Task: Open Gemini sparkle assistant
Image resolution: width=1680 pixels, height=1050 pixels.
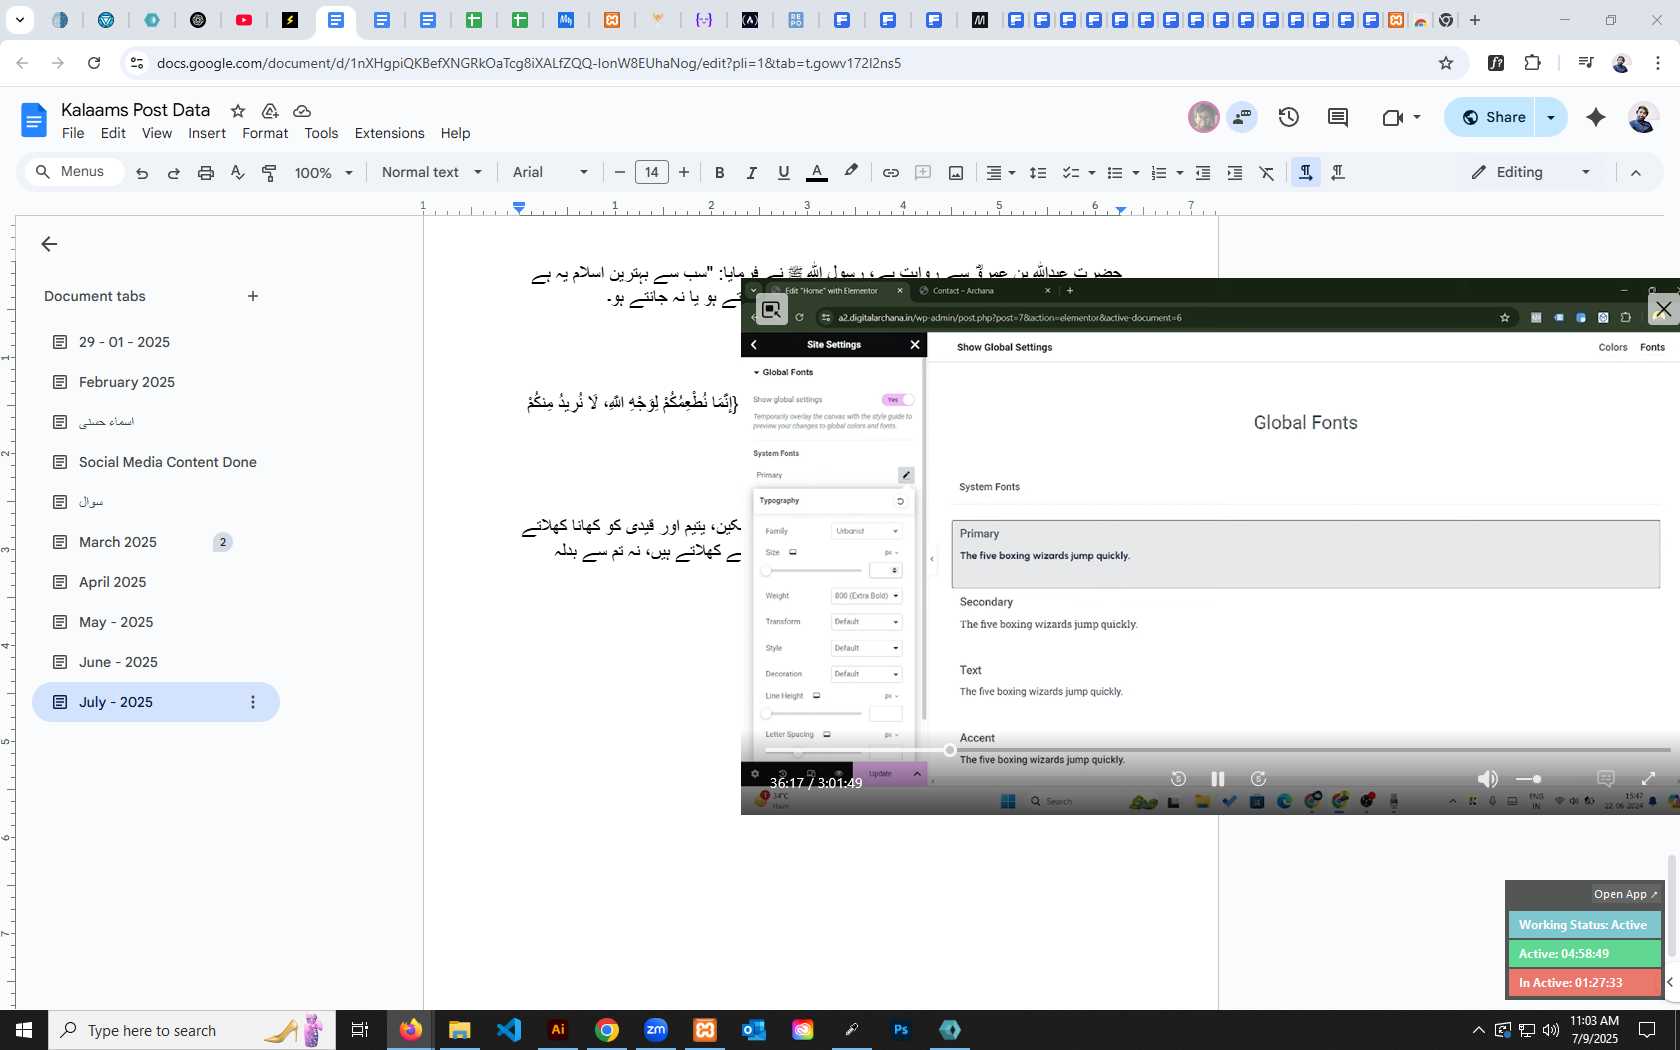Action: pos(1596,117)
